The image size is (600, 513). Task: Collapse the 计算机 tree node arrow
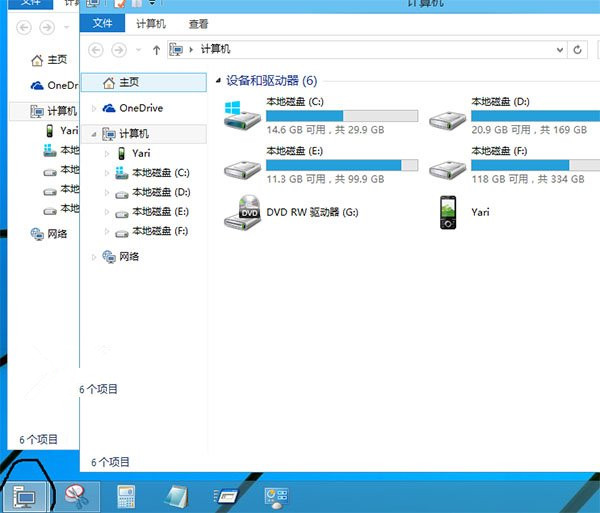[x=94, y=134]
